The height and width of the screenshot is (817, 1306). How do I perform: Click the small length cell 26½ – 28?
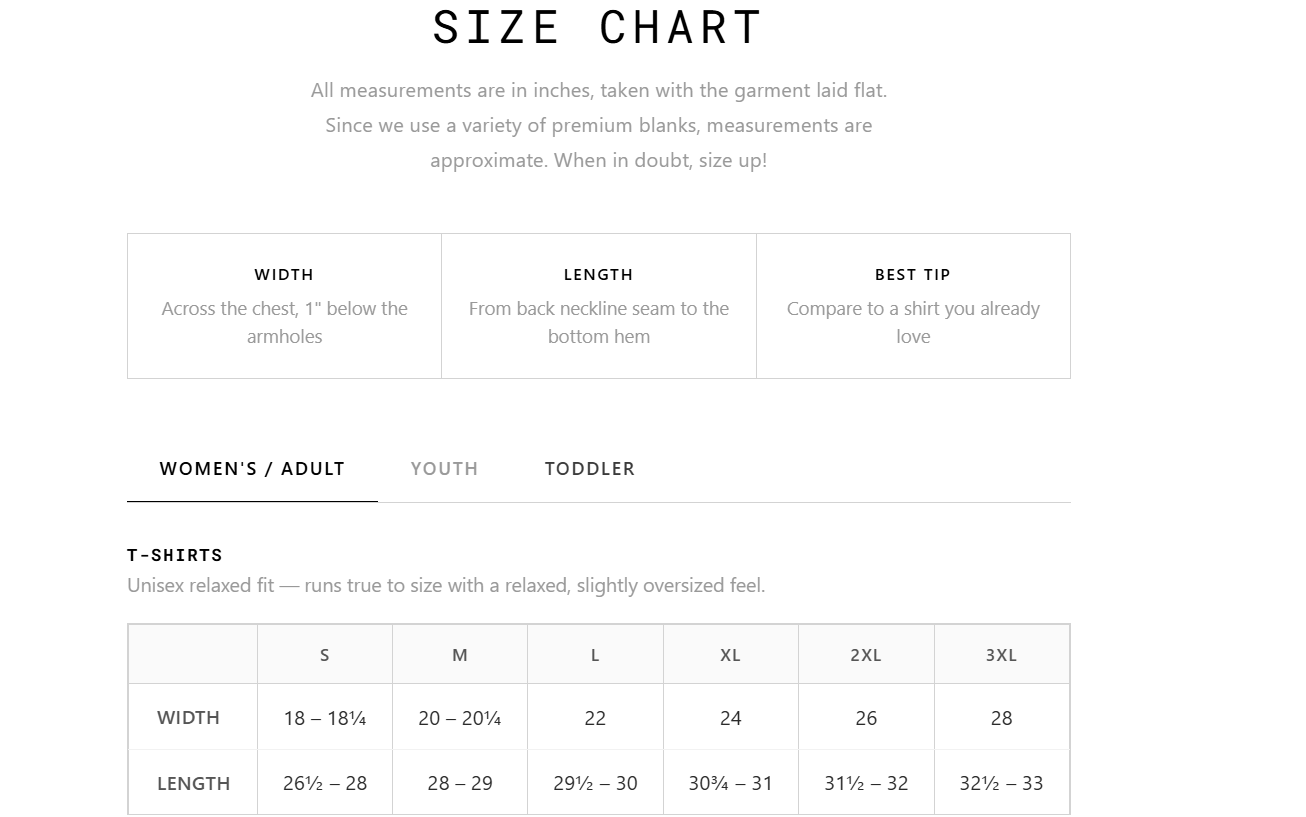[x=325, y=783]
